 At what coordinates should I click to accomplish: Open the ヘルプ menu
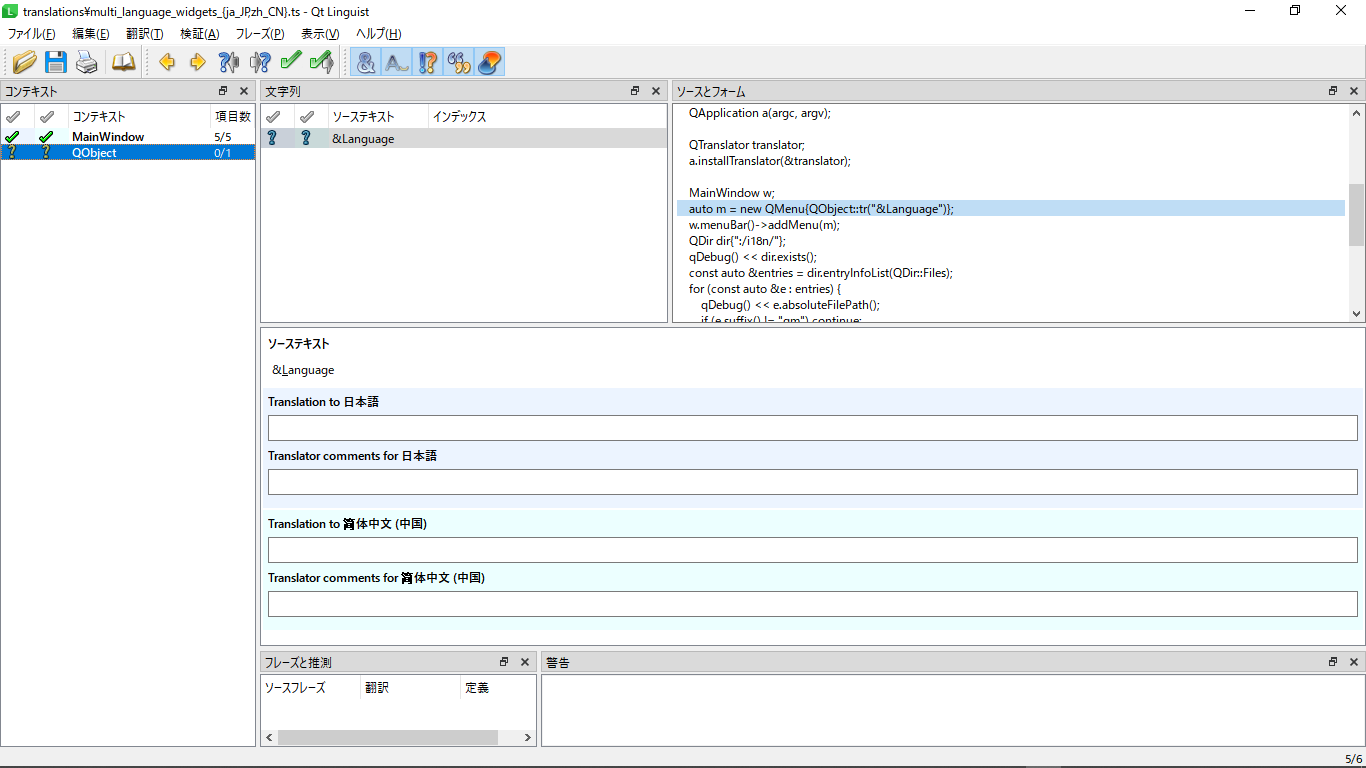pyautogui.click(x=378, y=34)
